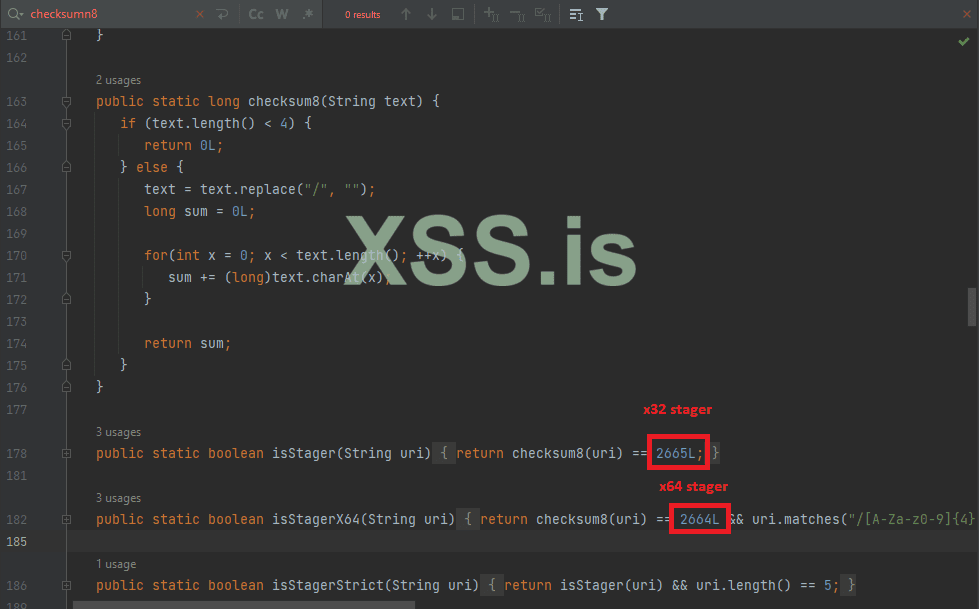Click line number 185 in the gutter

16,542
